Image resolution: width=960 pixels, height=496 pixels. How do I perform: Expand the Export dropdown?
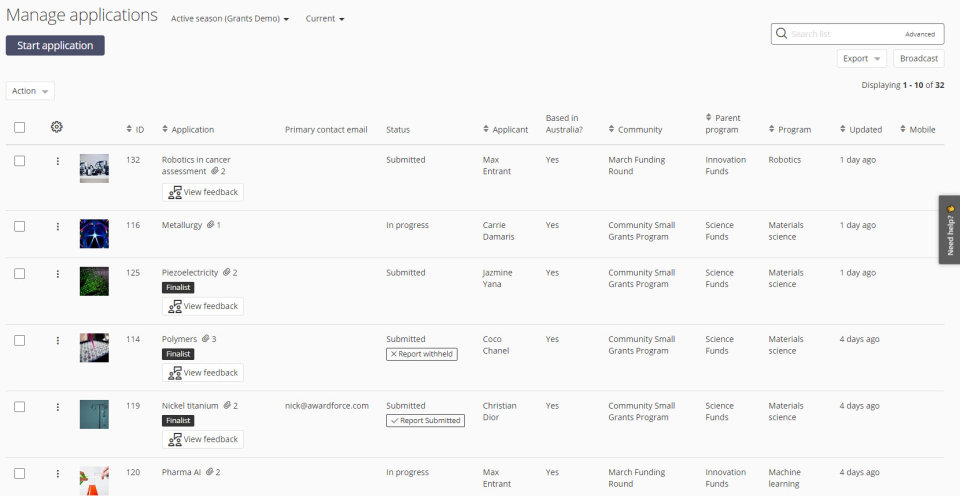(x=861, y=59)
